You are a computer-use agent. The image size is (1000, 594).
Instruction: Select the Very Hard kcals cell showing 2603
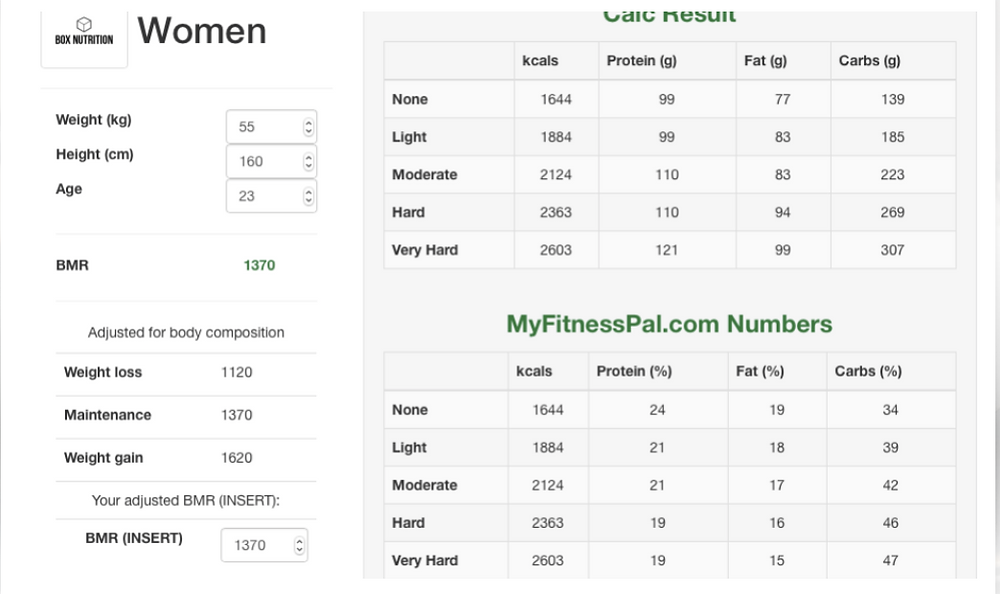click(x=556, y=250)
